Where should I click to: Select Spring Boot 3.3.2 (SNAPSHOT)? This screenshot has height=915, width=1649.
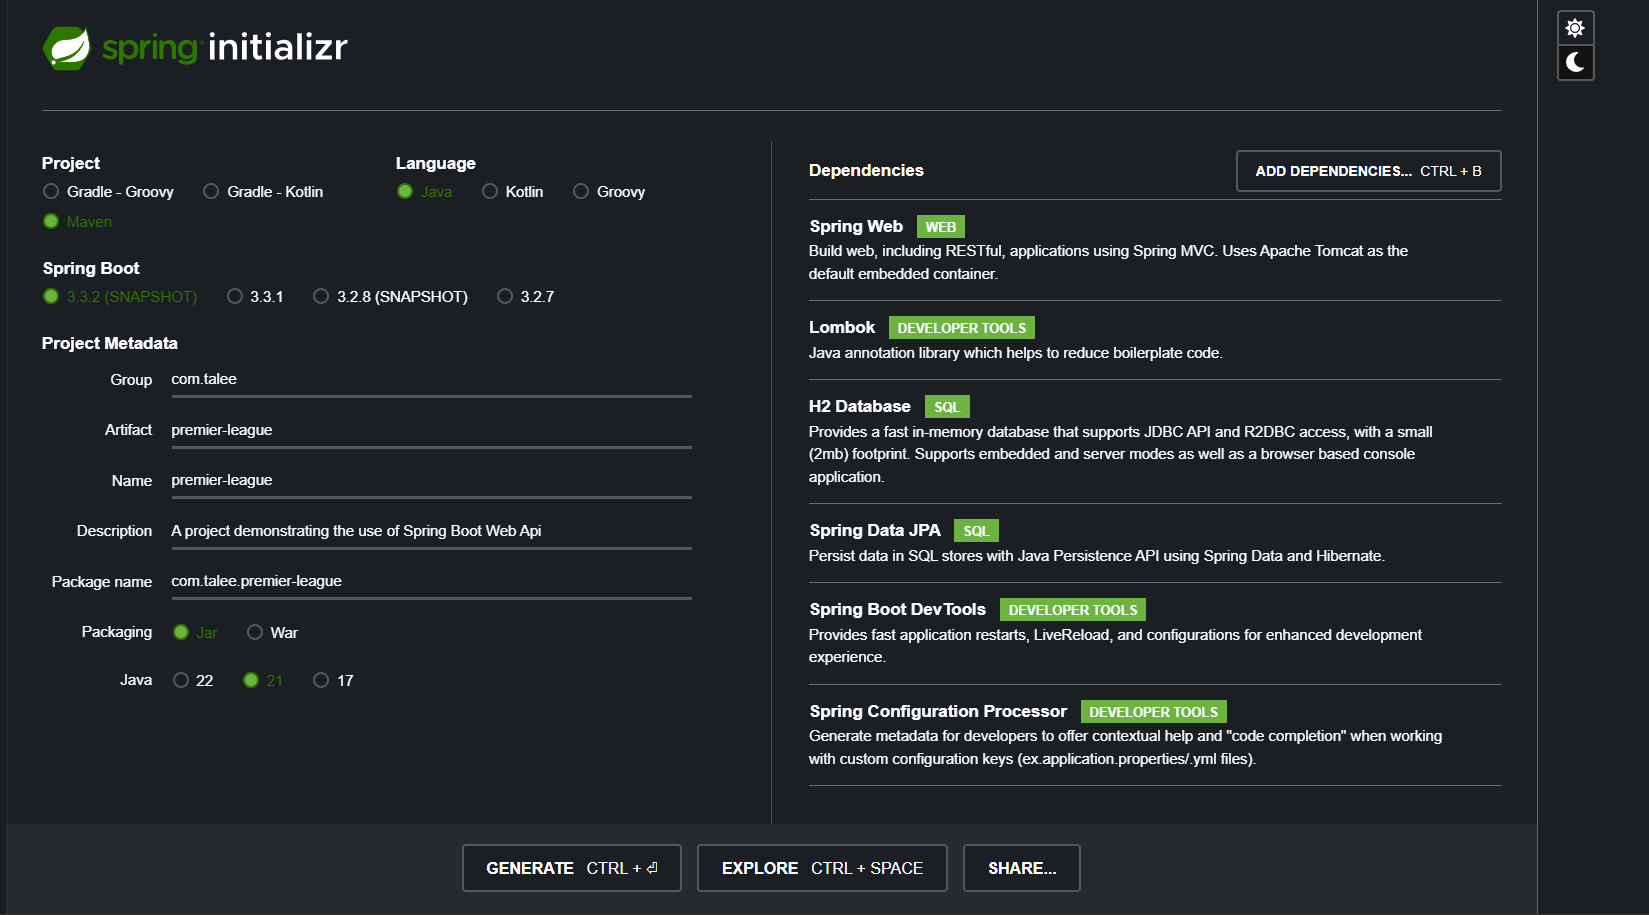tap(120, 297)
